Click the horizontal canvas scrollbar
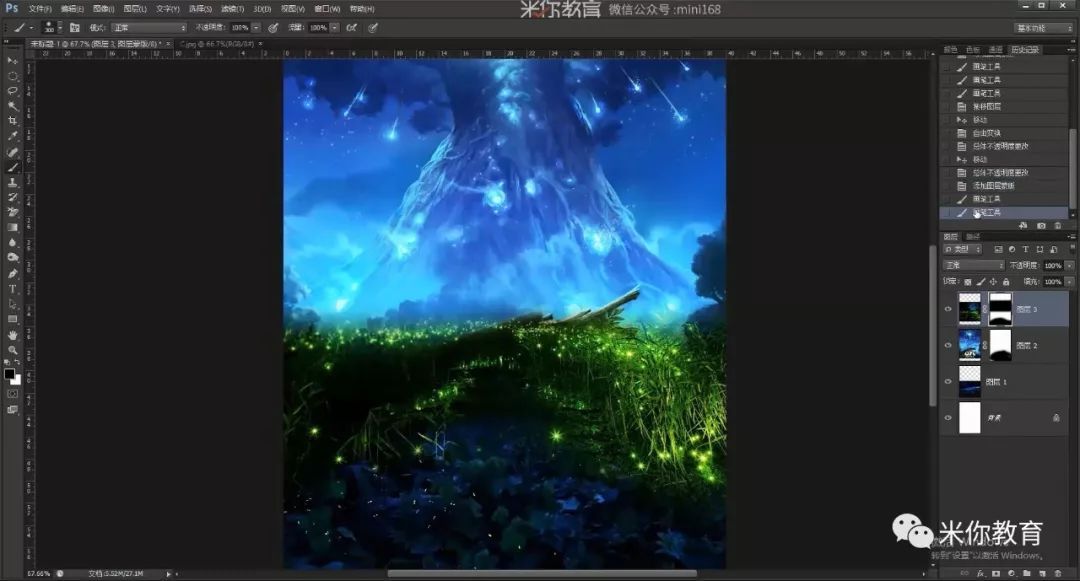 click(x=541, y=573)
